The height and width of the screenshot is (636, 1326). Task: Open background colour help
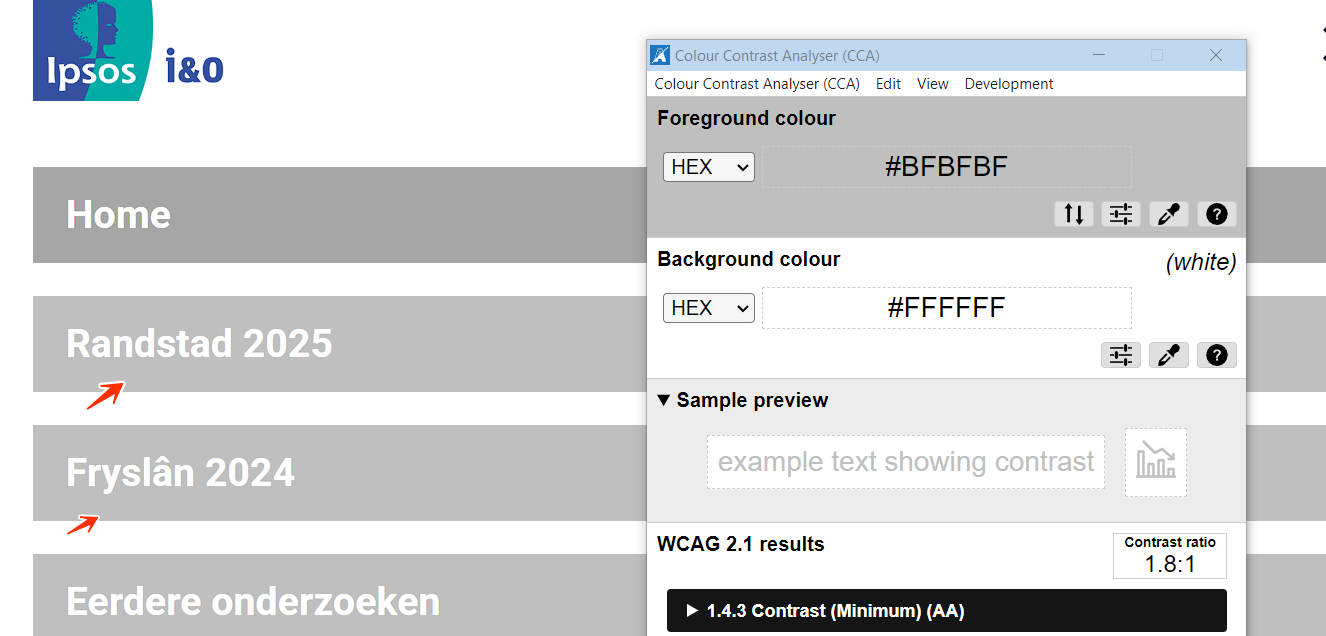(1216, 355)
